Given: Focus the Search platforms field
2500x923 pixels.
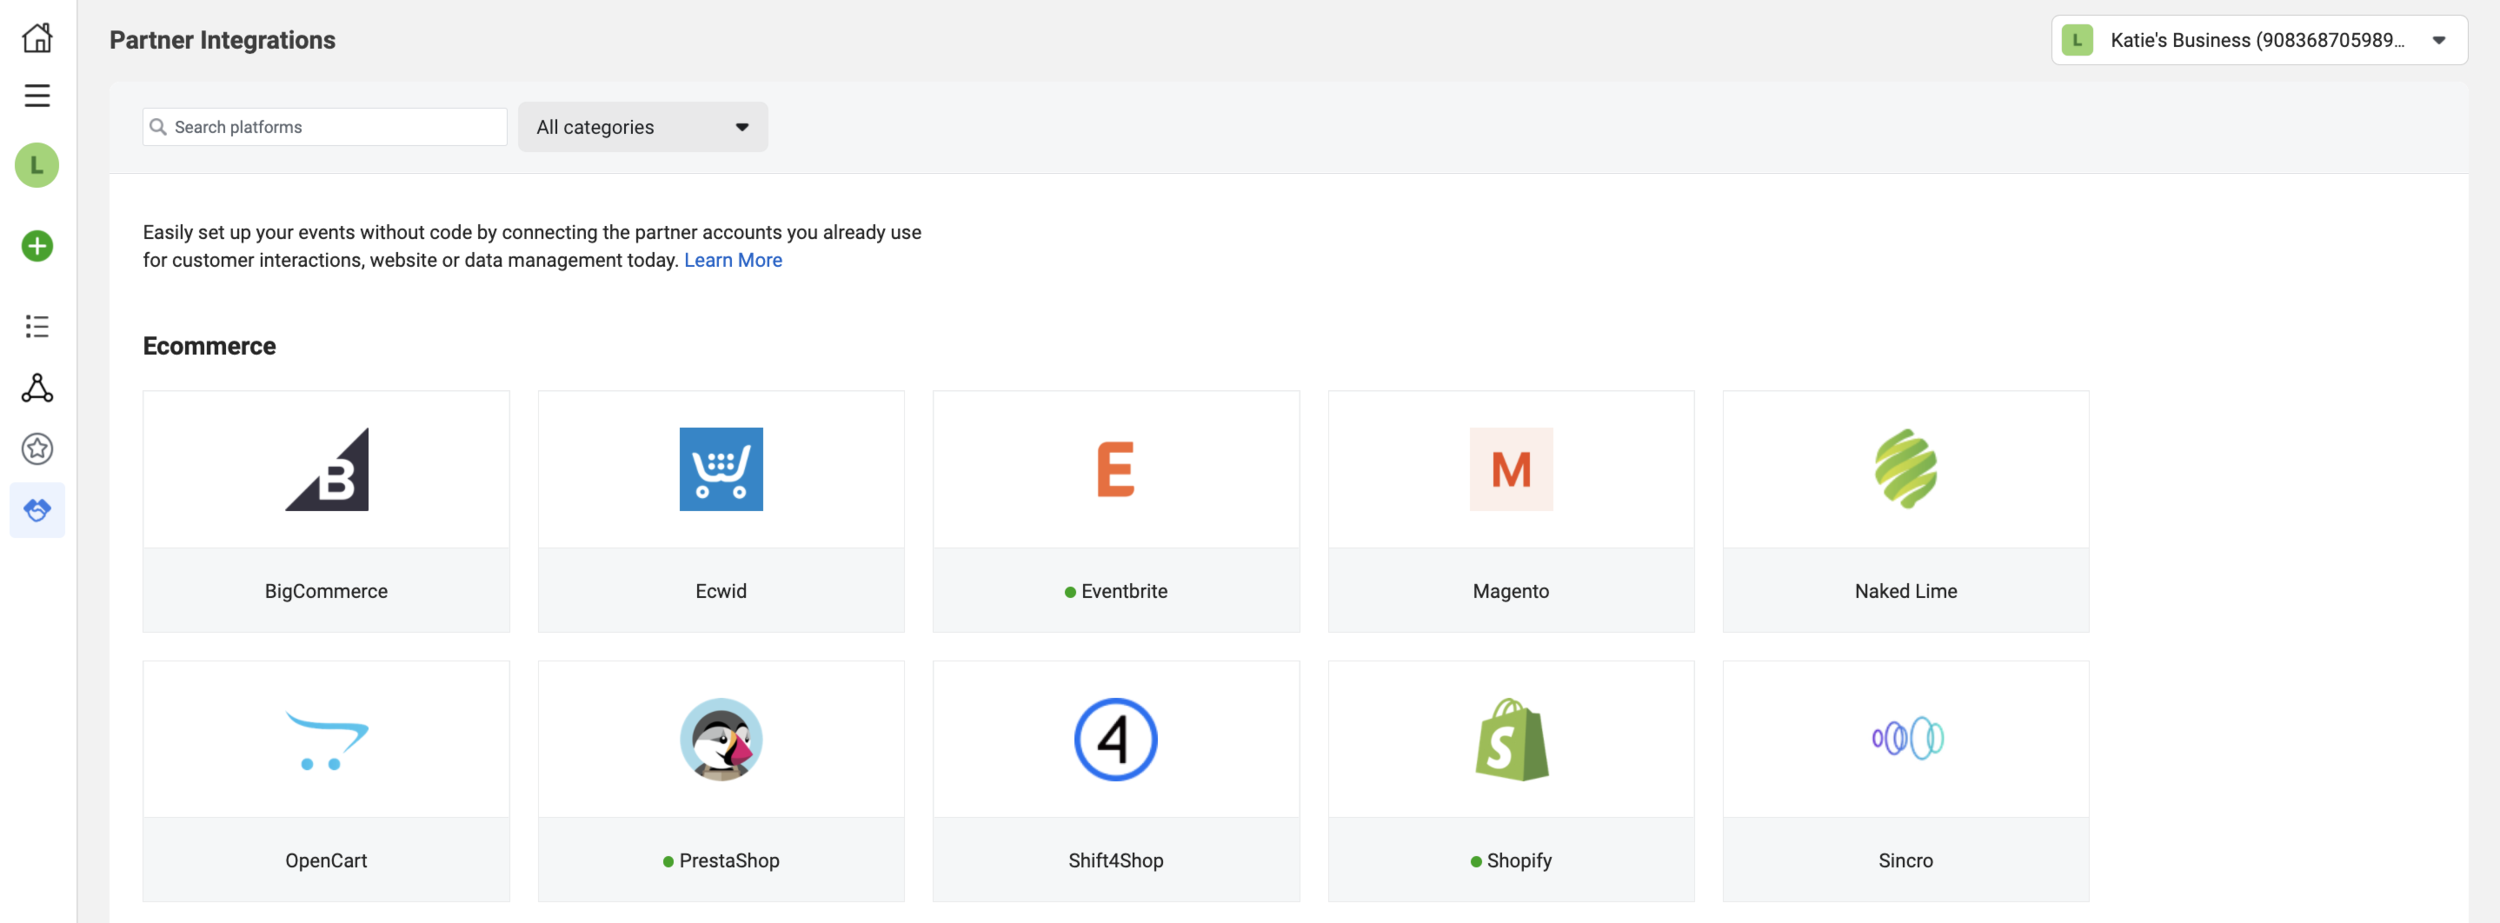Looking at the screenshot, I should [x=325, y=127].
